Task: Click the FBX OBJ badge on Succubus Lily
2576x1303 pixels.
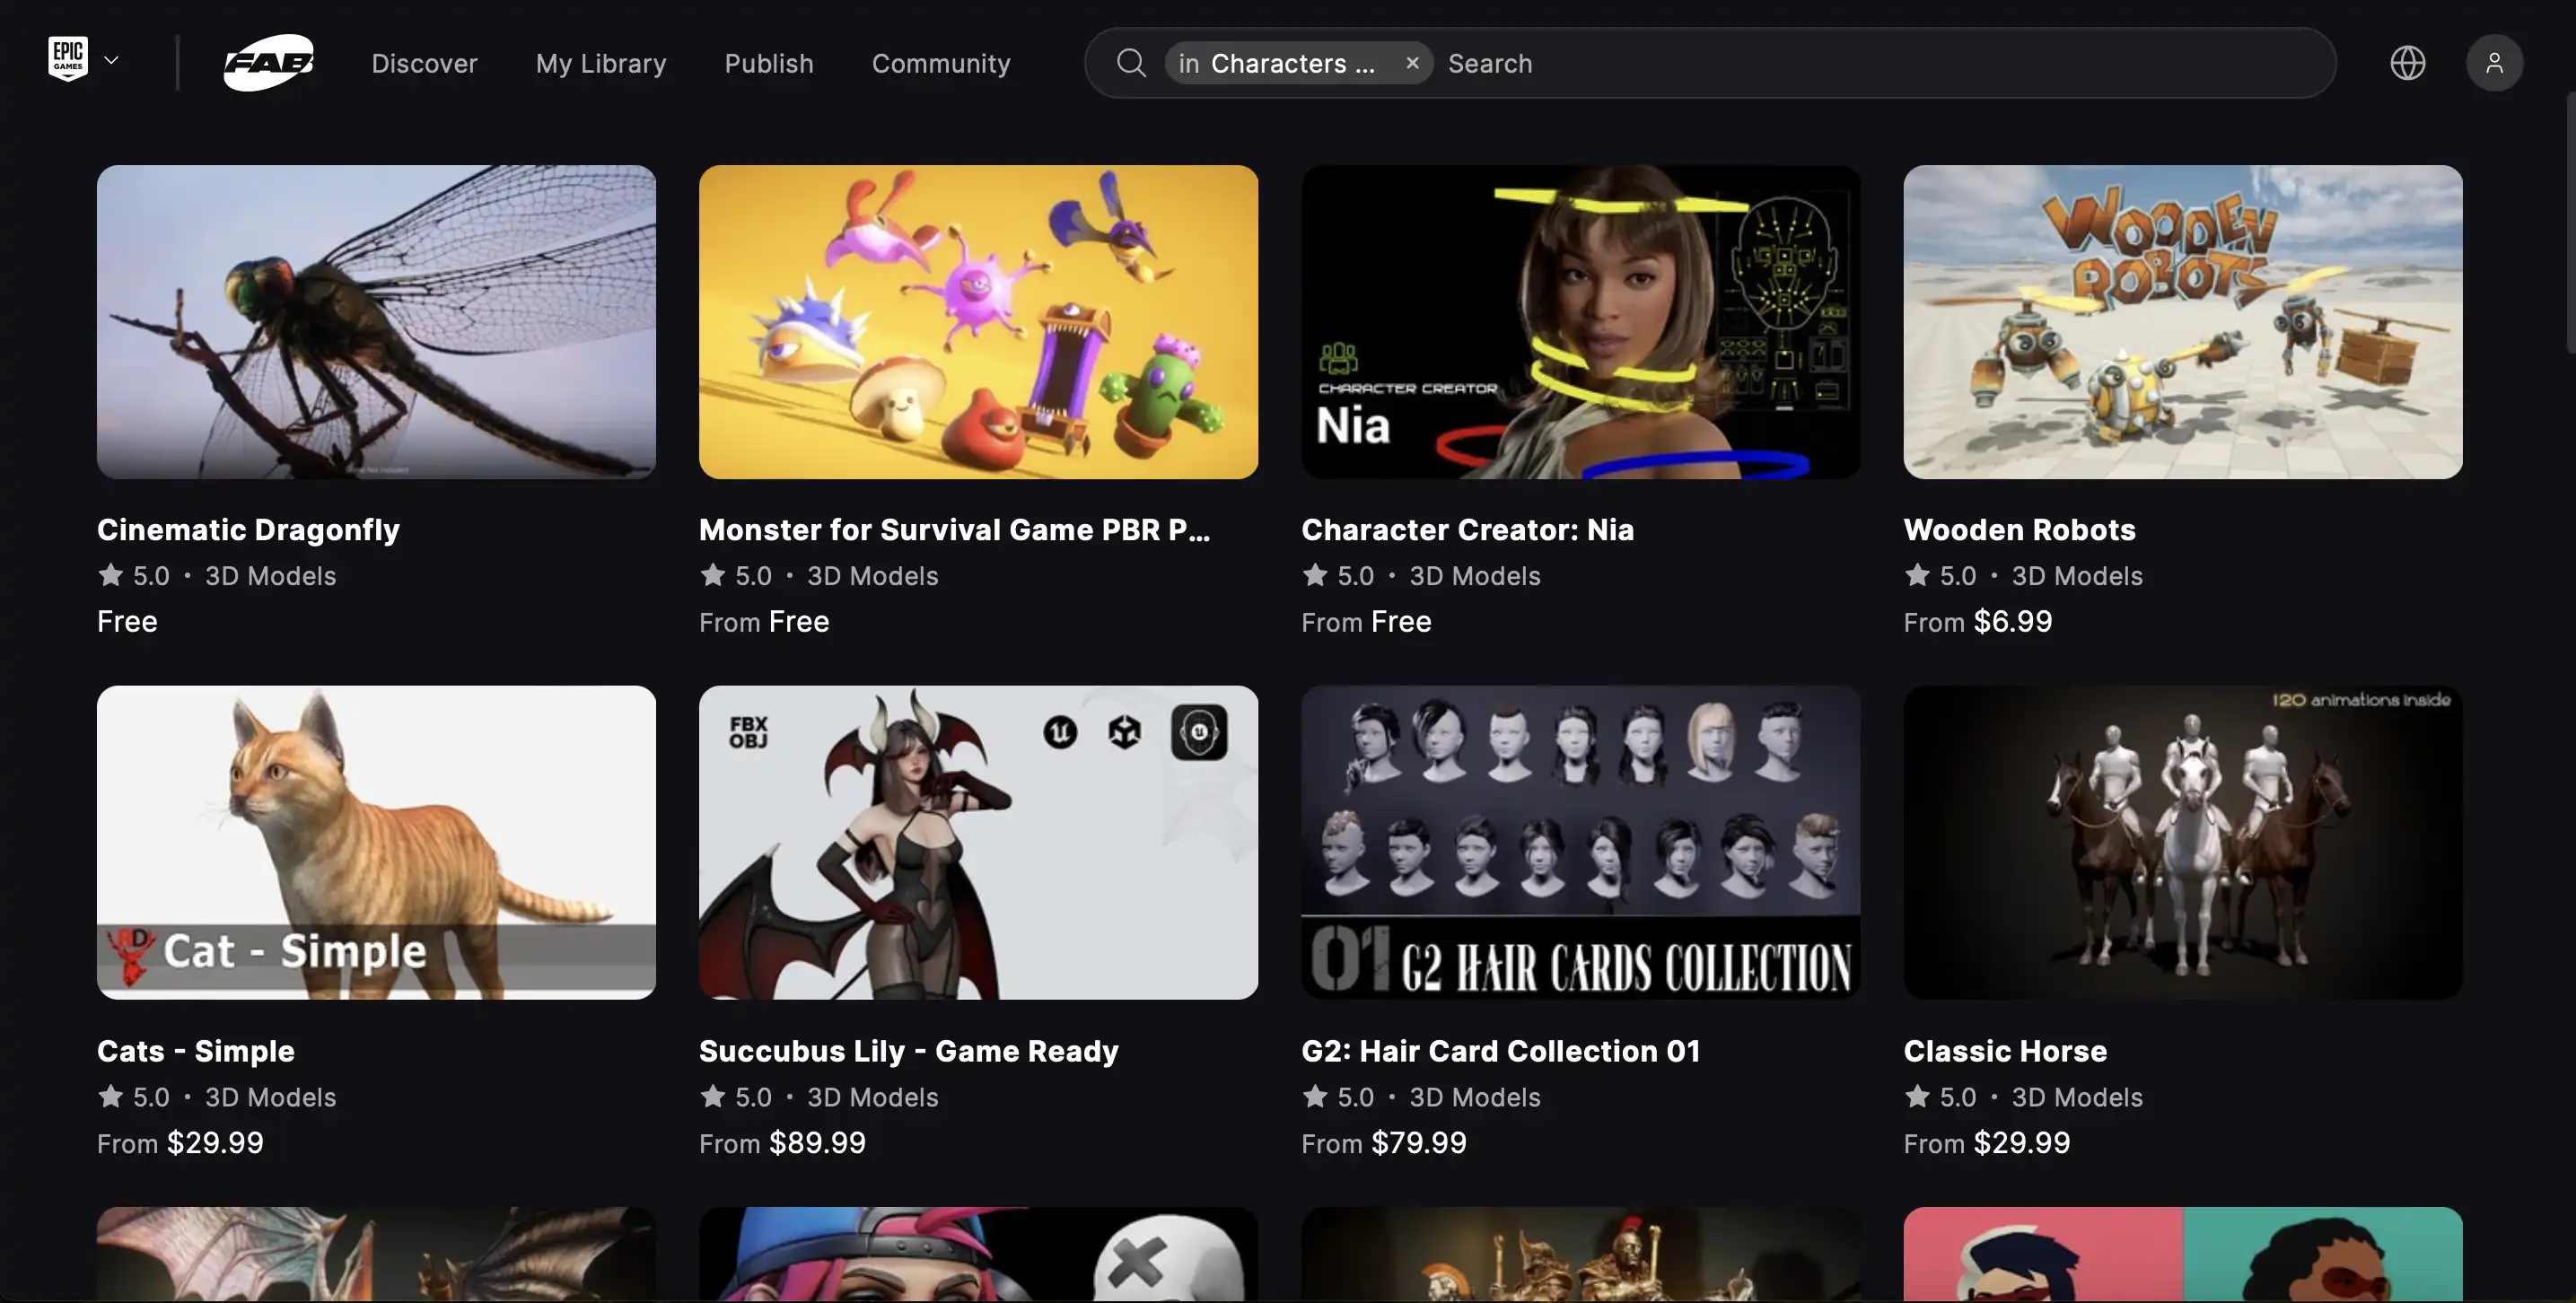Action: 748,732
